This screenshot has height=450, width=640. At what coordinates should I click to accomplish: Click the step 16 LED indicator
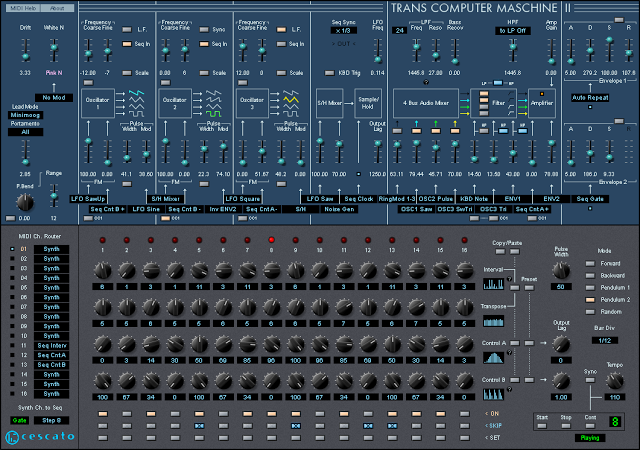coord(464,240)
